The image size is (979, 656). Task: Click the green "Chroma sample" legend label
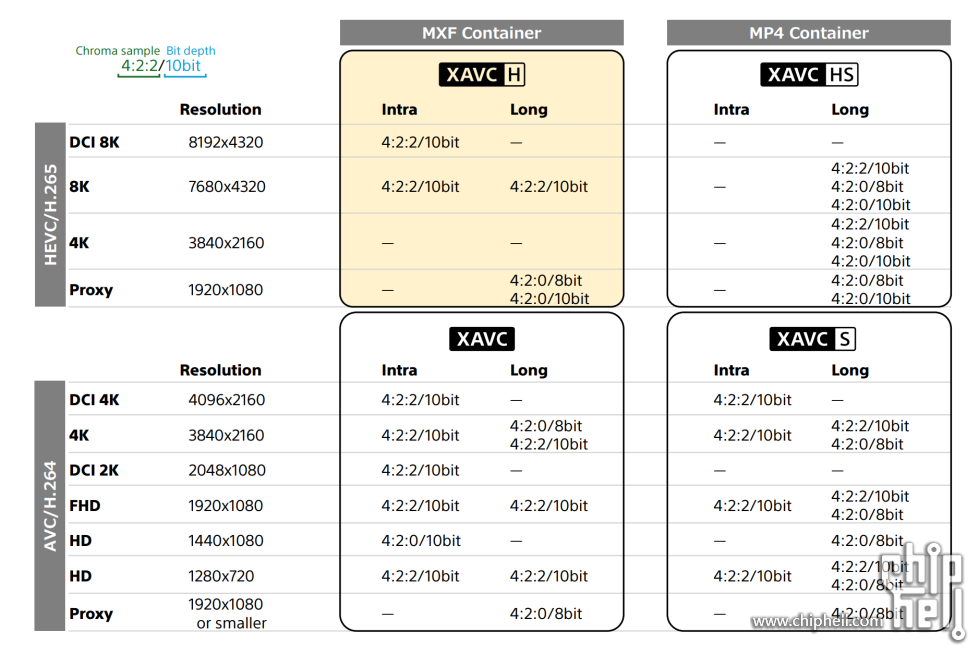pyautogui.click(x=117, y=51)
